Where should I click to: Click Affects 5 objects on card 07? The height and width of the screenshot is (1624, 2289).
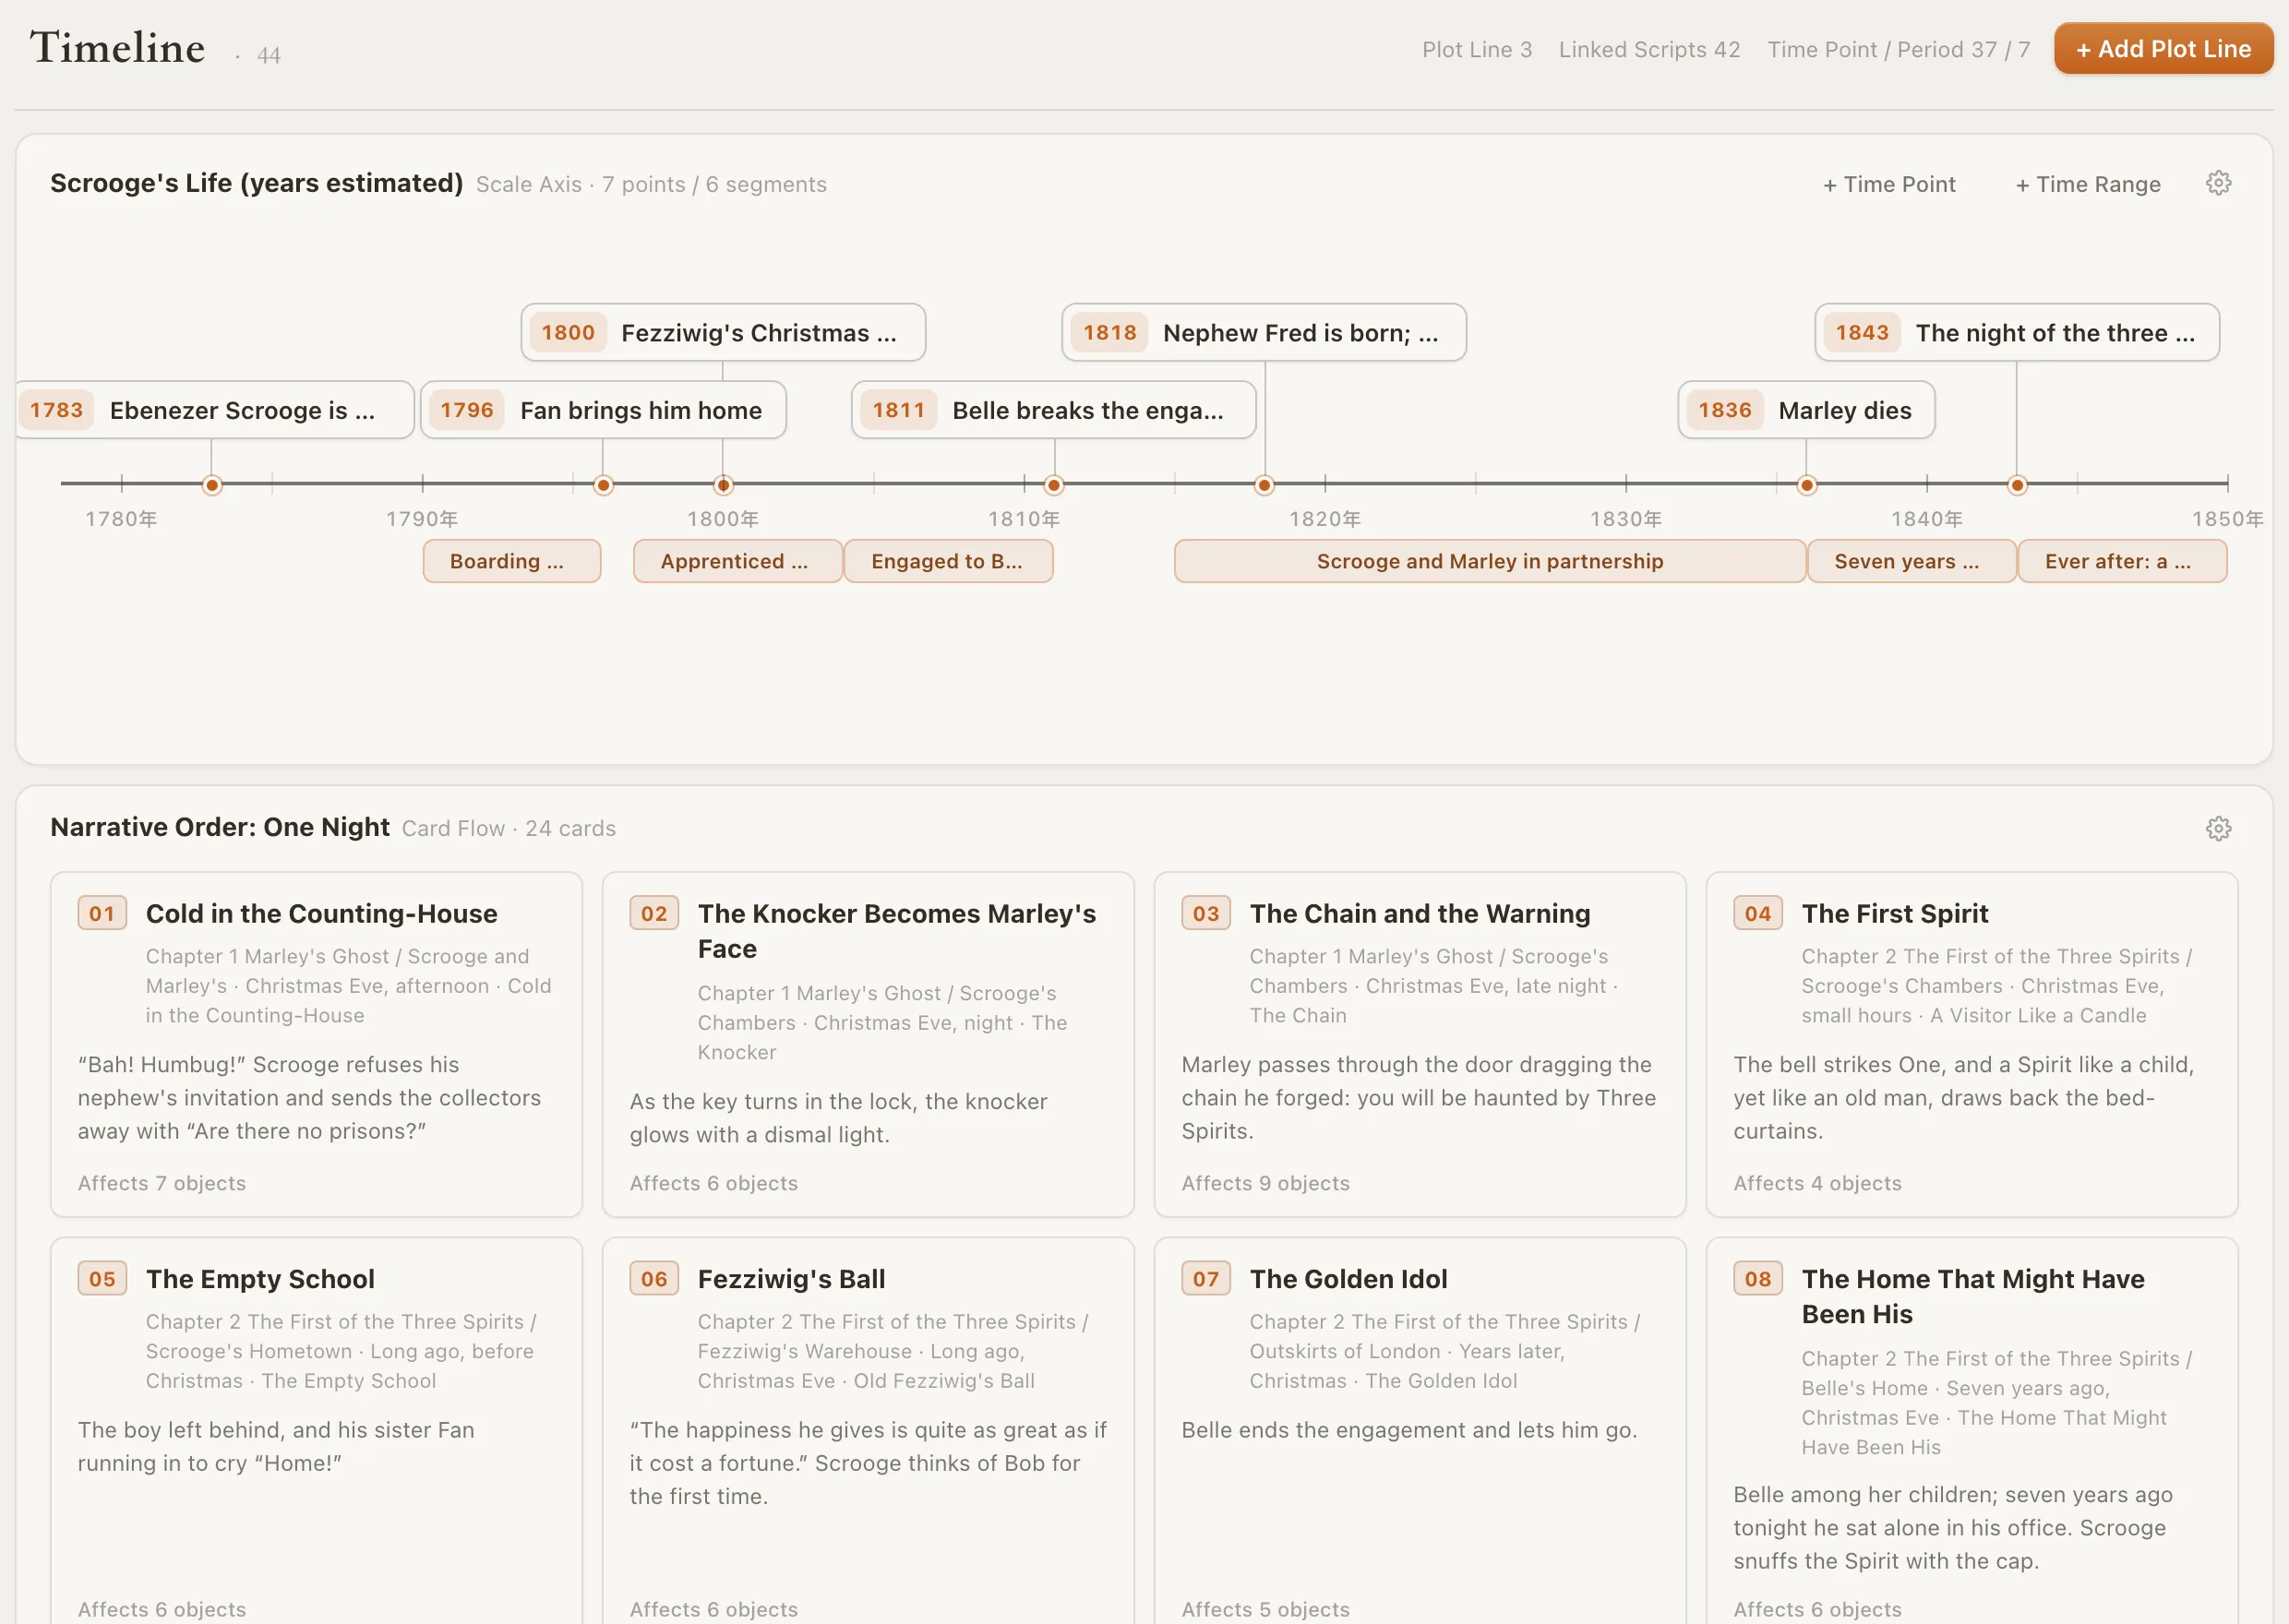pos(1265,1609)
